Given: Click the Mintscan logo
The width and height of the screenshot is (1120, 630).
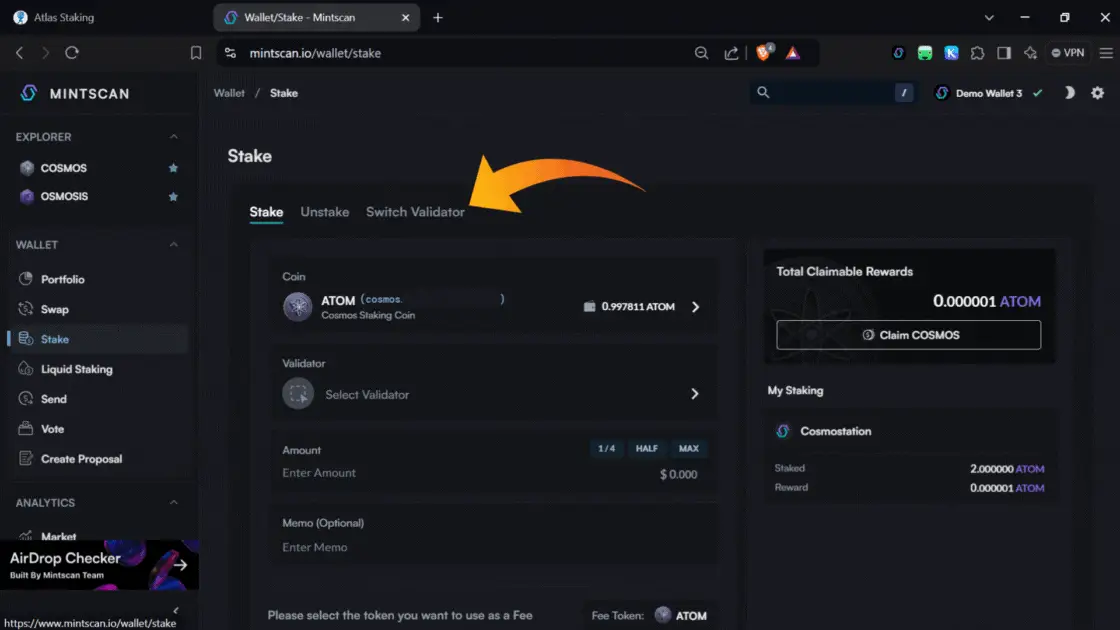Looking at the screenshot, I should 75,93.
